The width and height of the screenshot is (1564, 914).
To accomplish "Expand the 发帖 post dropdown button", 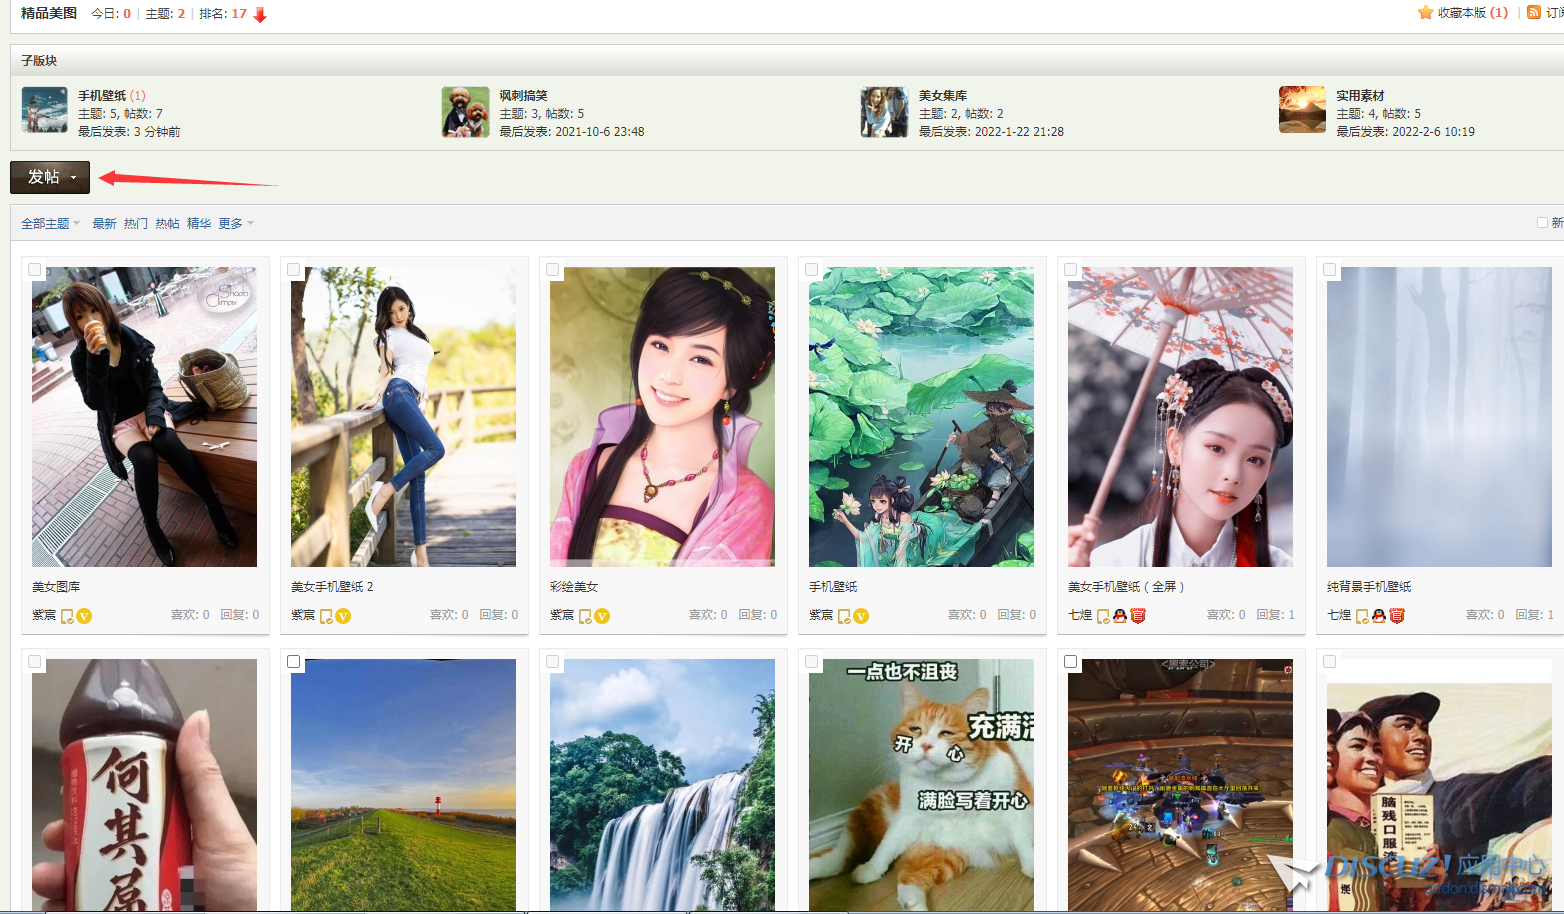I will click(x=50, y=177).
